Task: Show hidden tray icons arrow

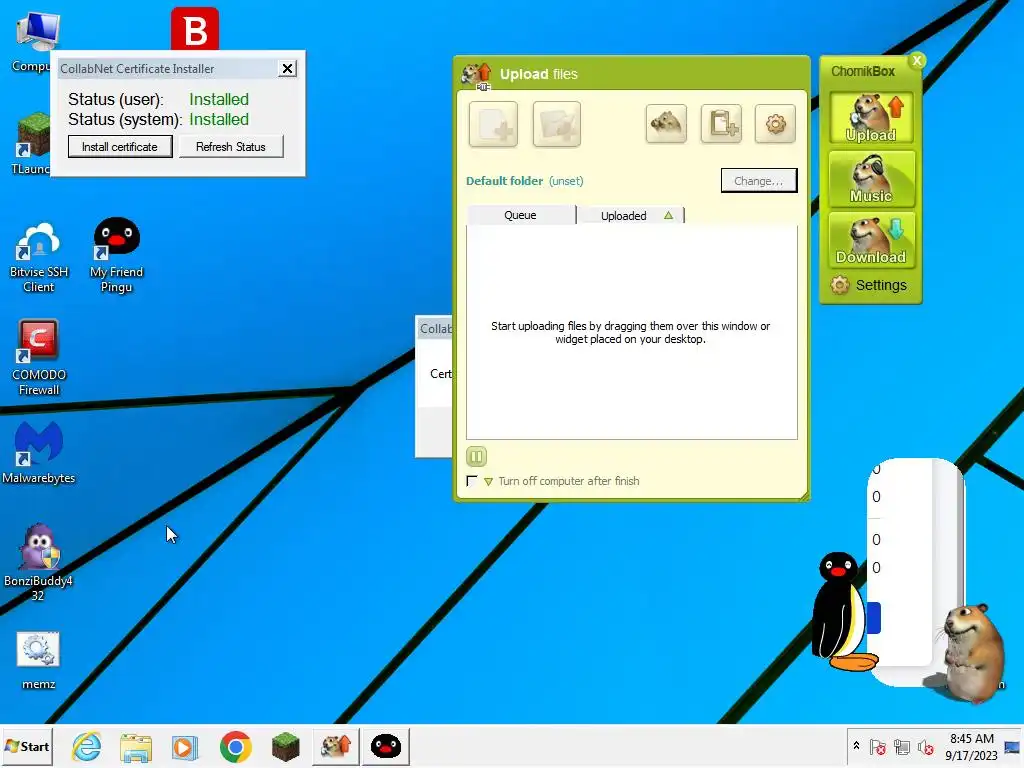Action: (x=856, y=746)
